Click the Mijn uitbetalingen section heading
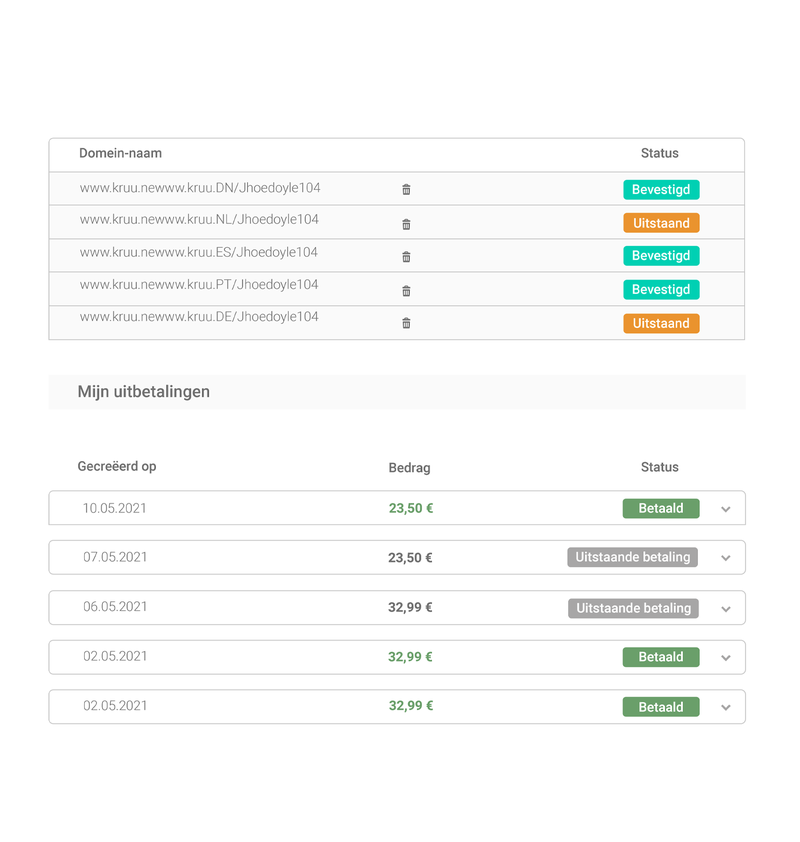 point(144,392)
